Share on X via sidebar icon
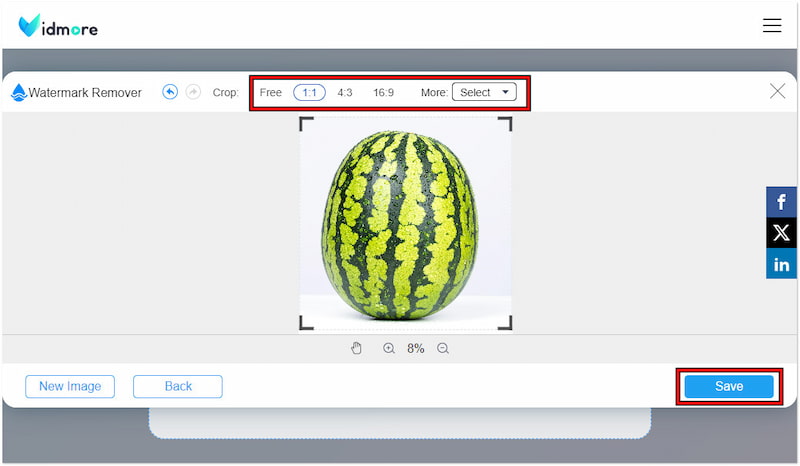The image size is (800, 466). click(x=781, y=234)
